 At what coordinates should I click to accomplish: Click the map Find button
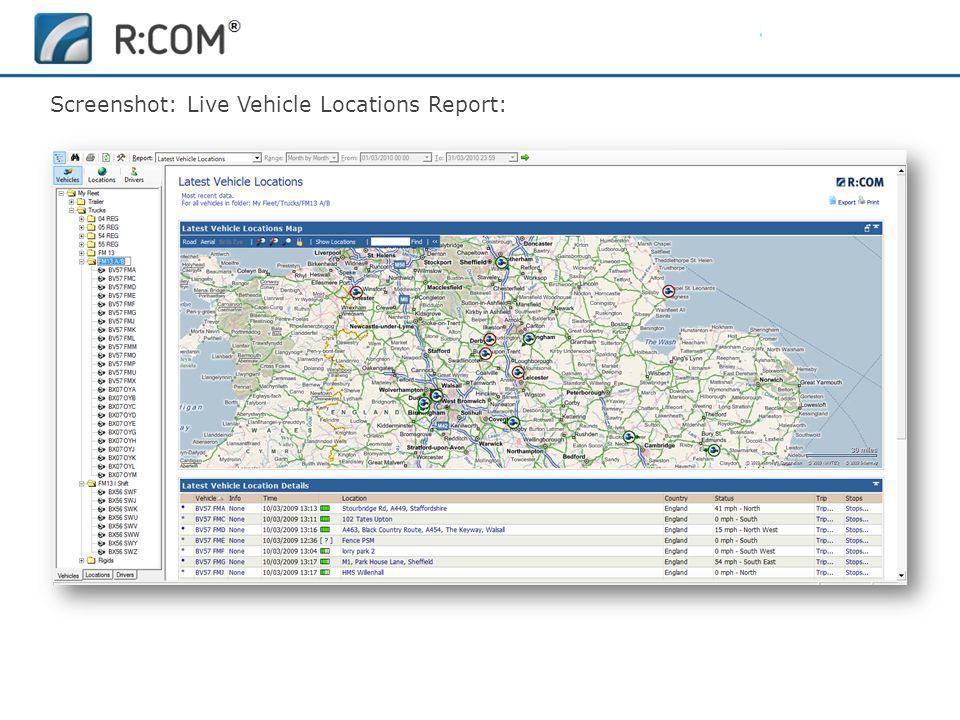416,242
